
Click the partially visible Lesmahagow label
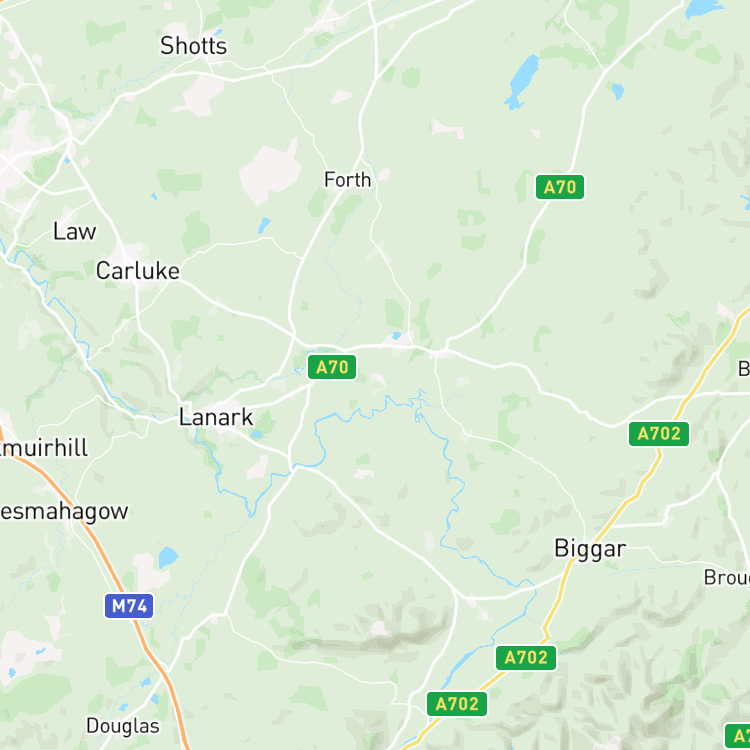point(64,512)
